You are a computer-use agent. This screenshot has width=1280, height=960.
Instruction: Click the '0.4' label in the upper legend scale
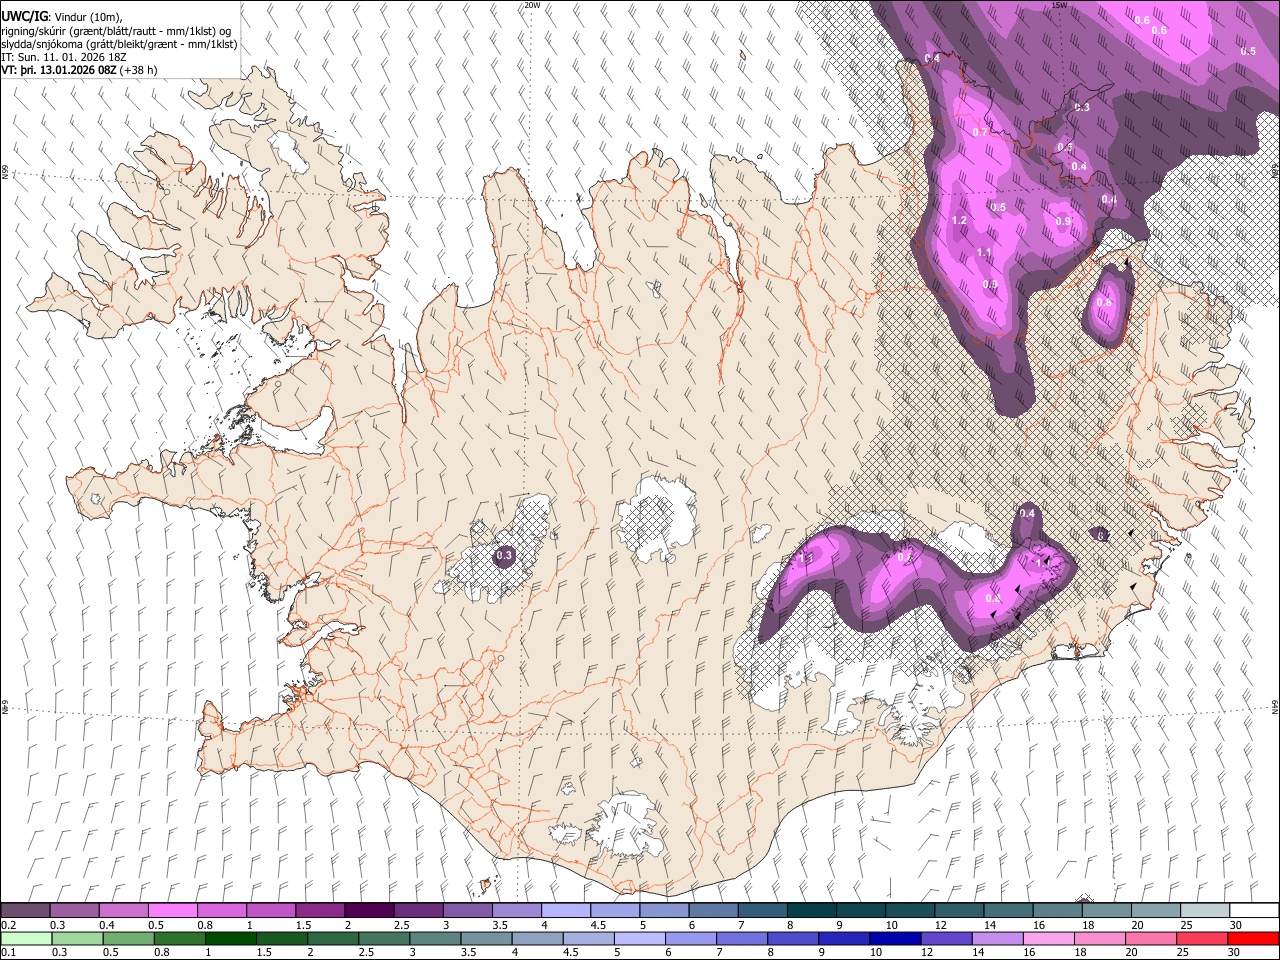[x=107, y=925]
